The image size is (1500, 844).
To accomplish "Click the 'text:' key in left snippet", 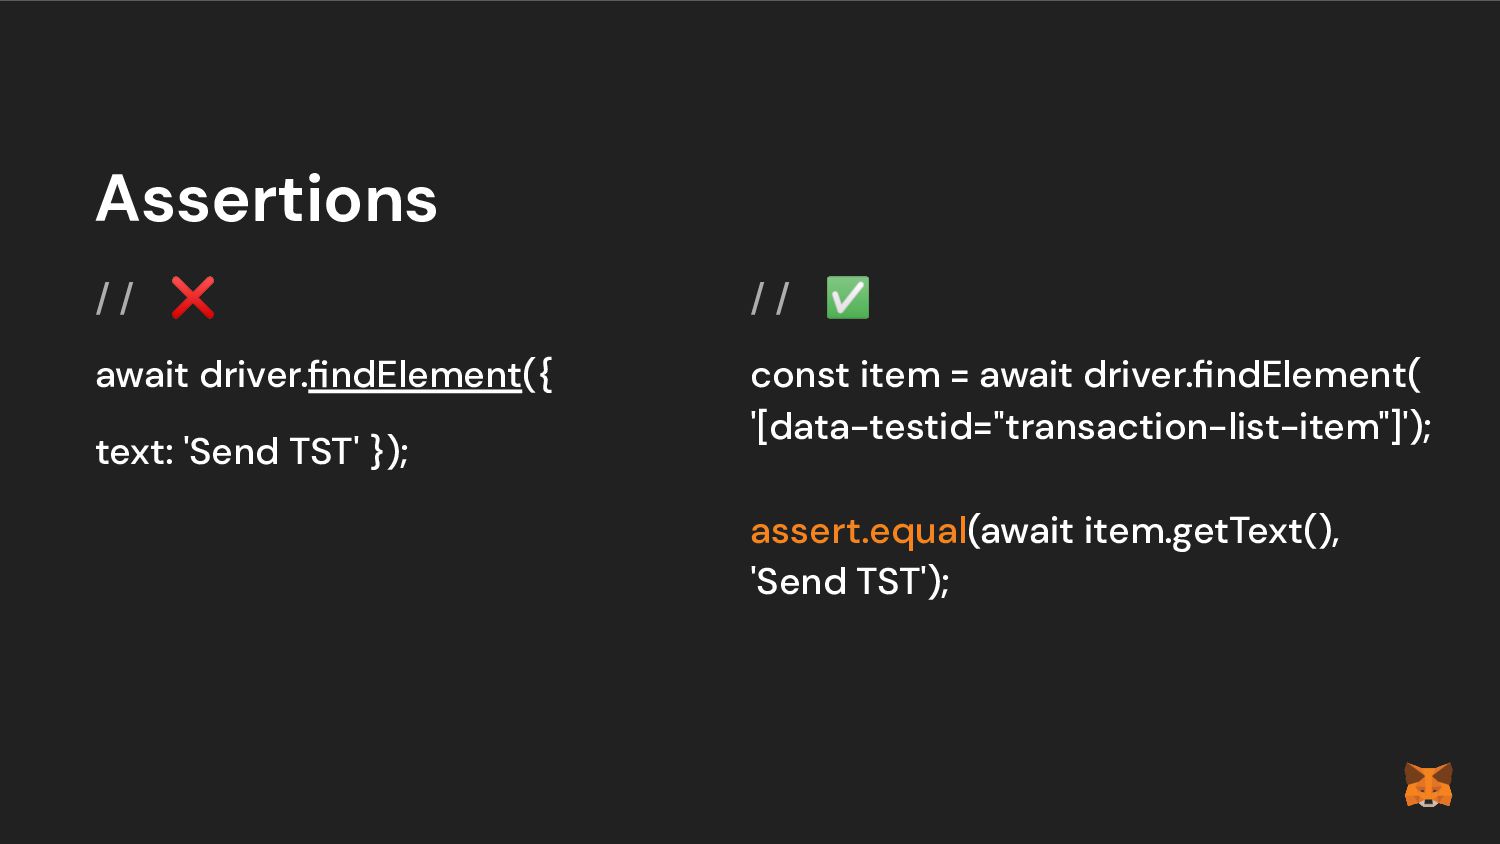I will click(135, 452).
